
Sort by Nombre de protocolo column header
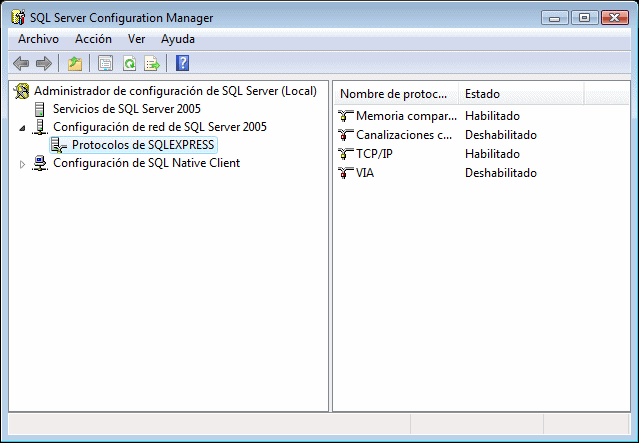click(397, 94)
